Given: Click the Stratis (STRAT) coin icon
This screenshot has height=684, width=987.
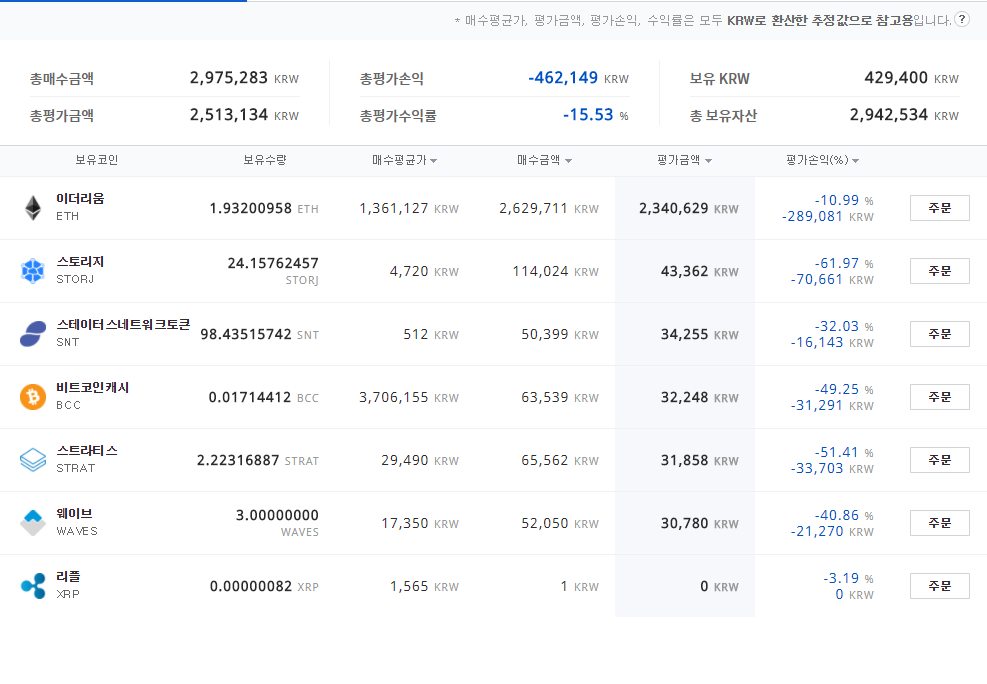Looking at the screenshot, I should [x=33, y=460].
